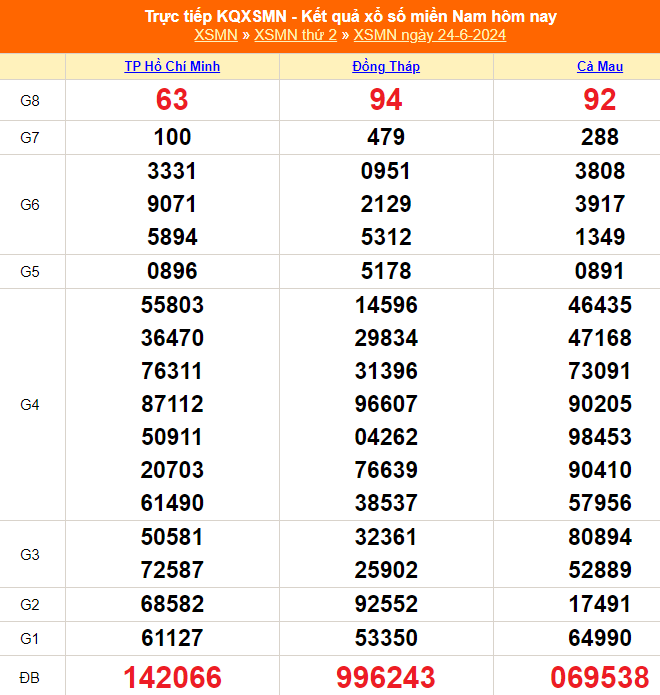The image size is (660, 695).
Task: Select the G7 row label
Action: [30, 137]
